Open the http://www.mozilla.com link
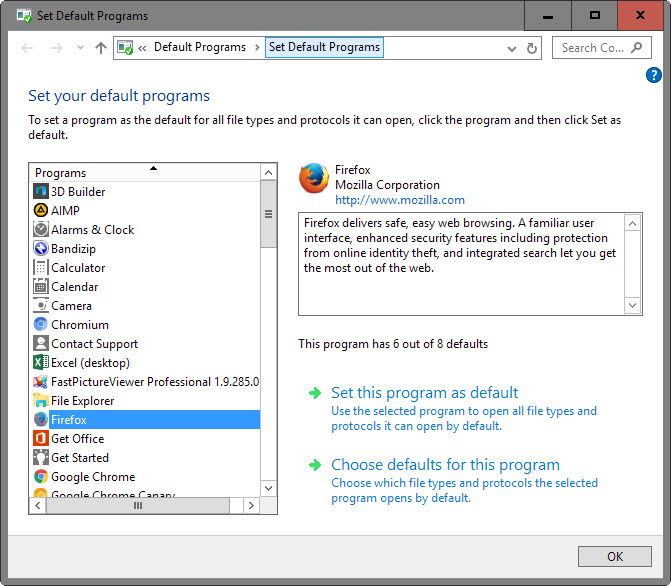This screenshot has height=586, width=671. point(400,200)
